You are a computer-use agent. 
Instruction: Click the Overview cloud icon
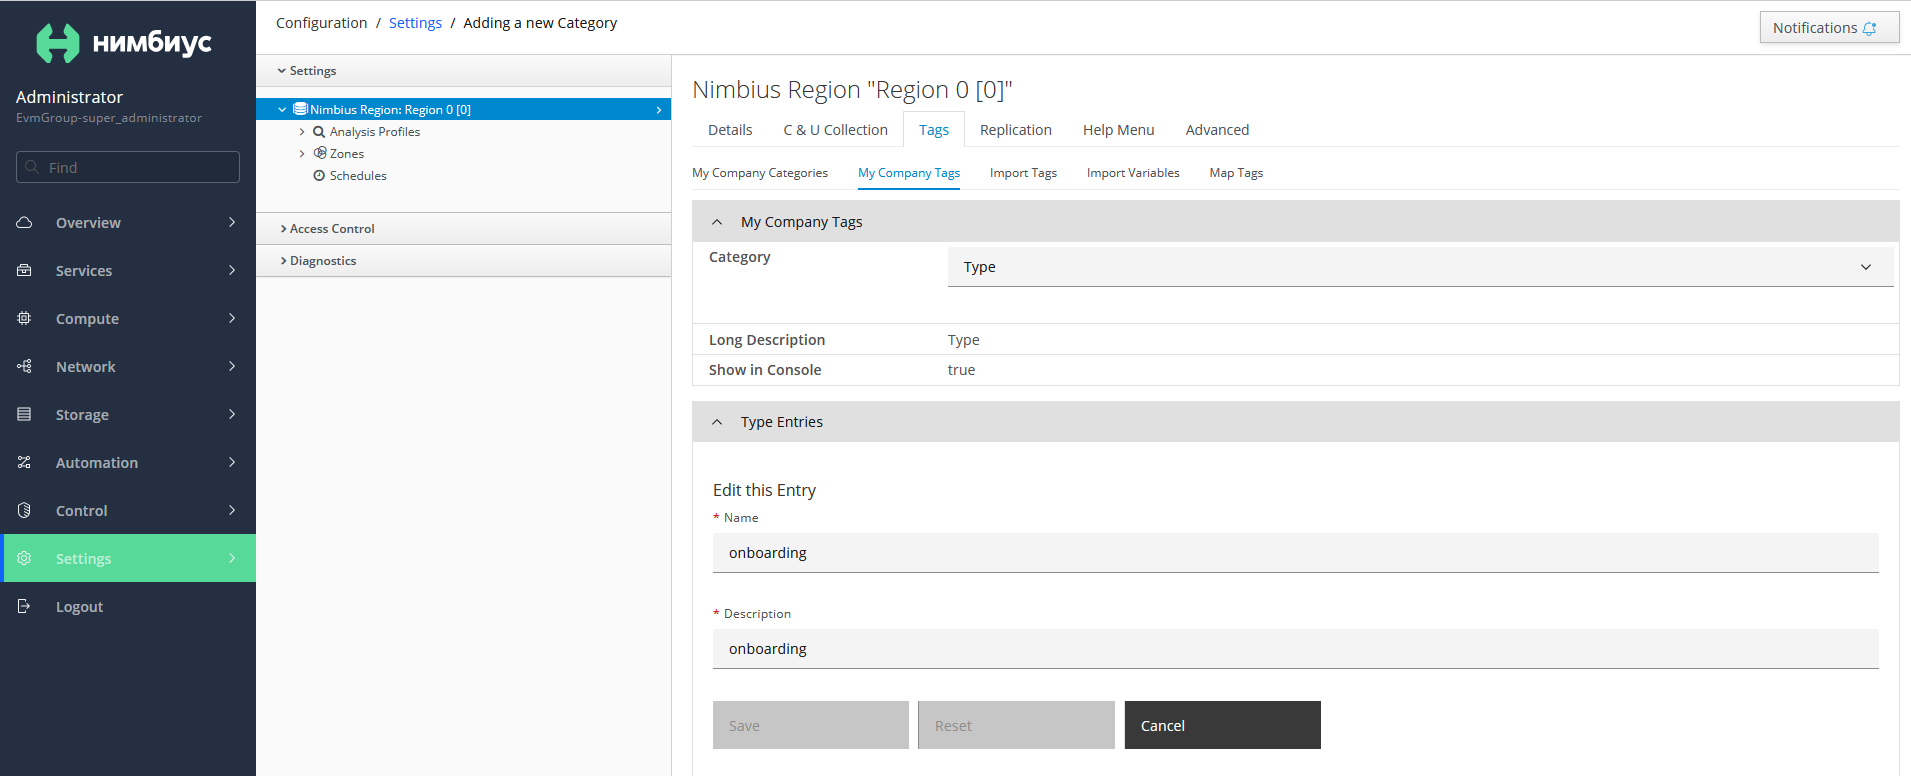(24, 222)
